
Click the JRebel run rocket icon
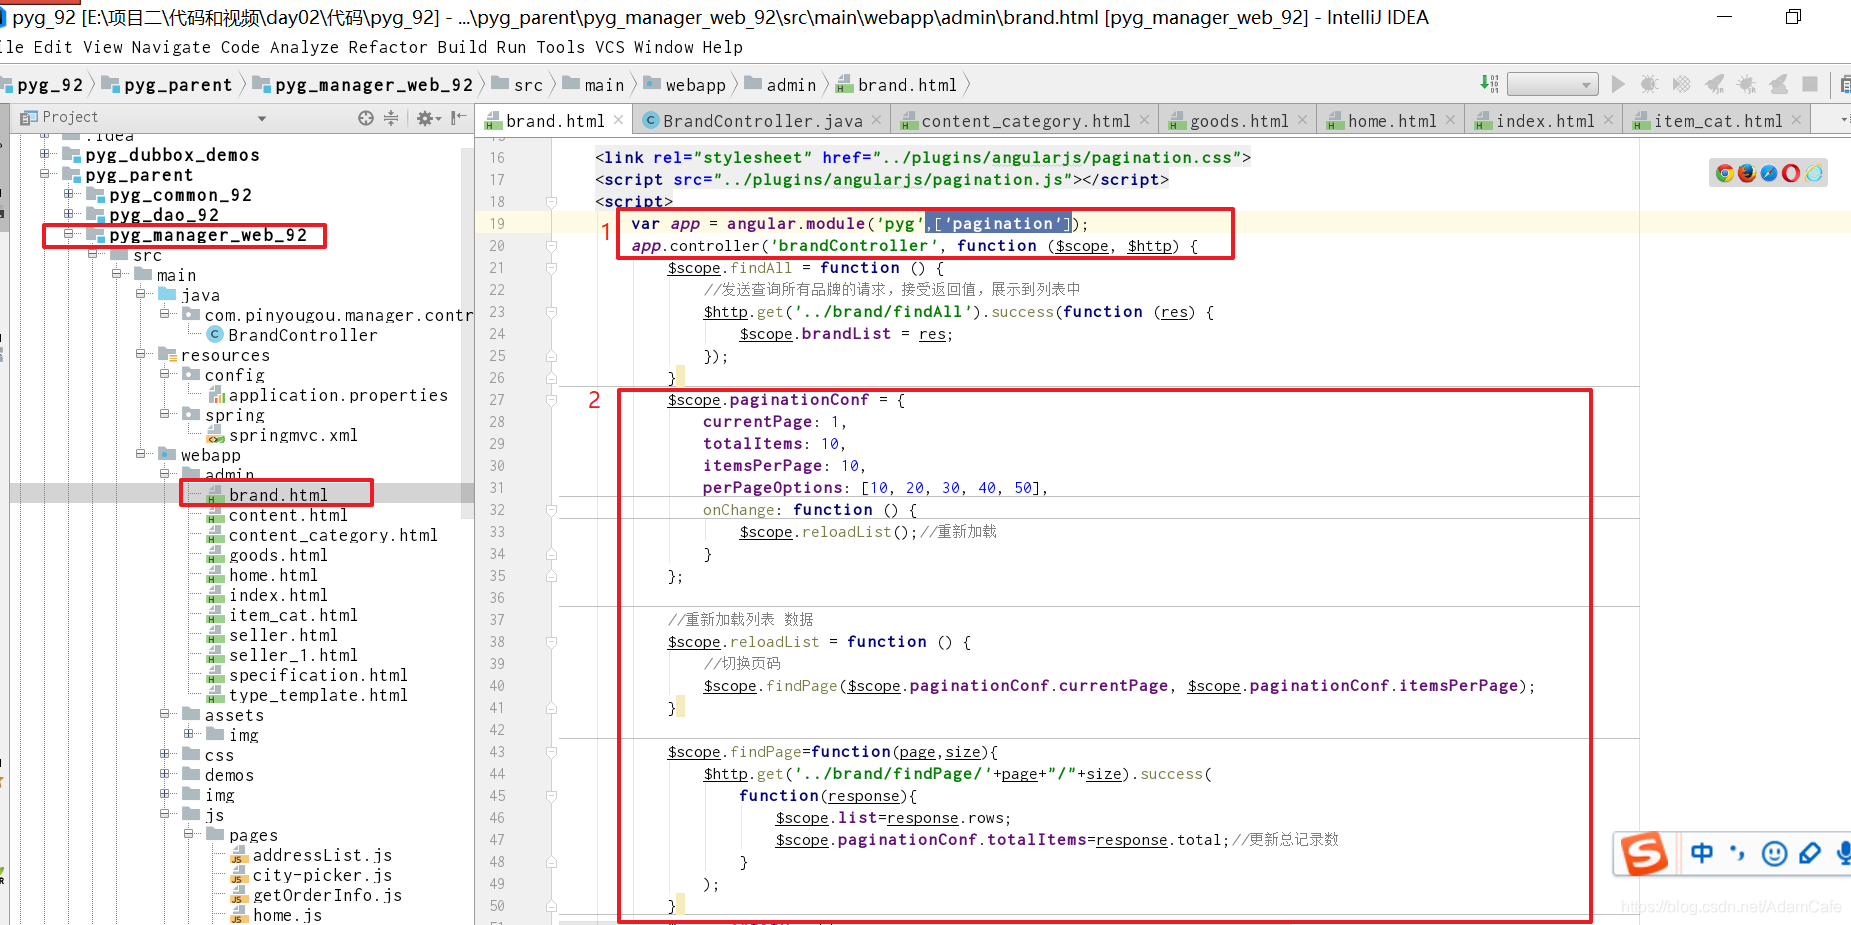click(1714, 84)
